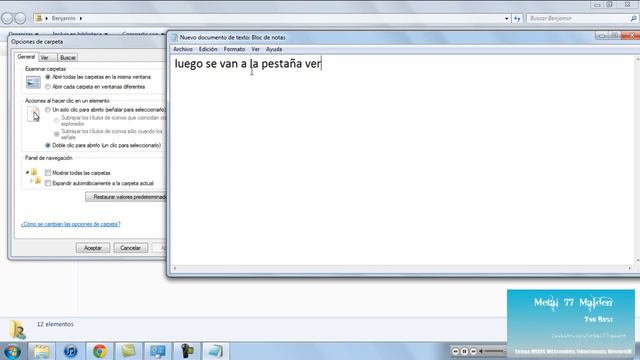640x360 pixels.
Task: Switch to the Ver tab in Opciones de carpeta
Action: click(x=44, y=58)
